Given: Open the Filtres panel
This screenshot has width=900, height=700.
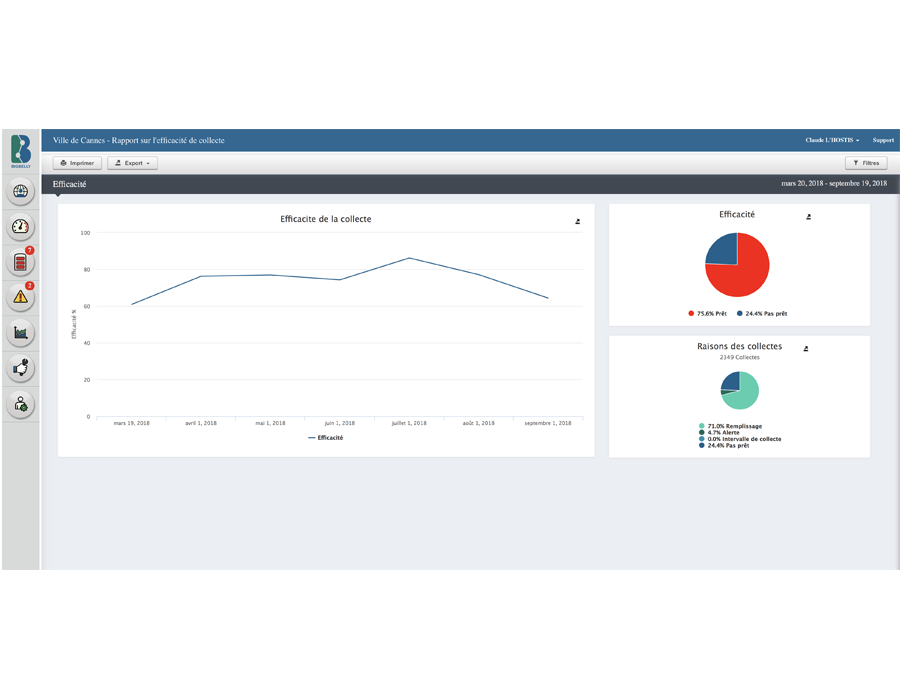Looking at the screenshot, I should tap(865, 163).
